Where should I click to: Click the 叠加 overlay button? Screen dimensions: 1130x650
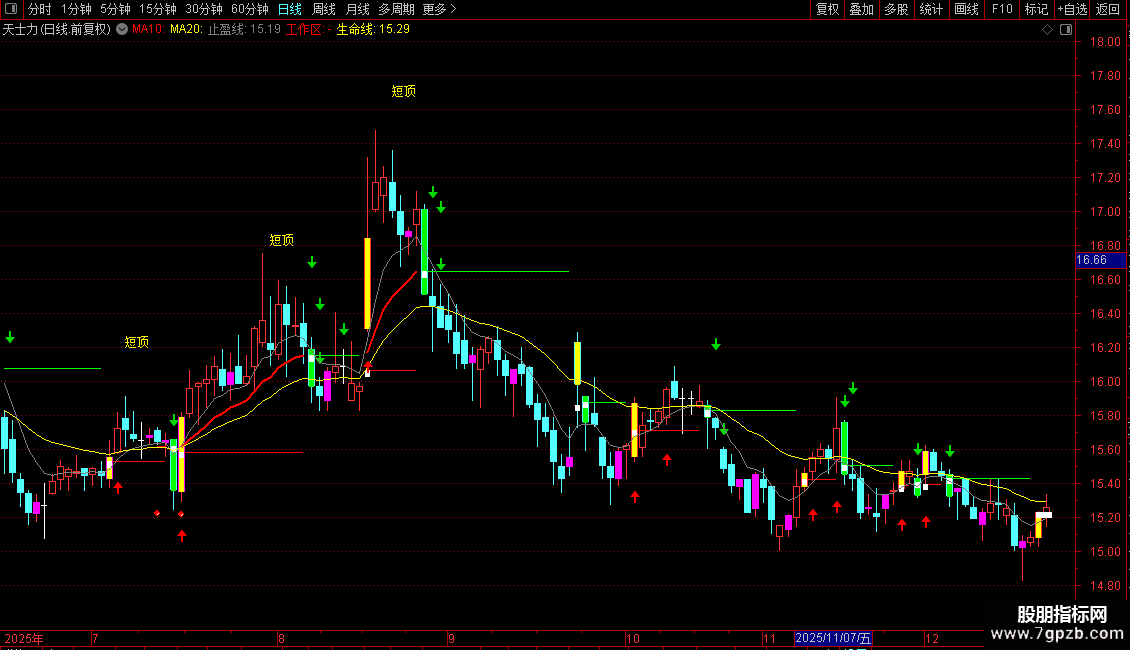pos(861,9)
